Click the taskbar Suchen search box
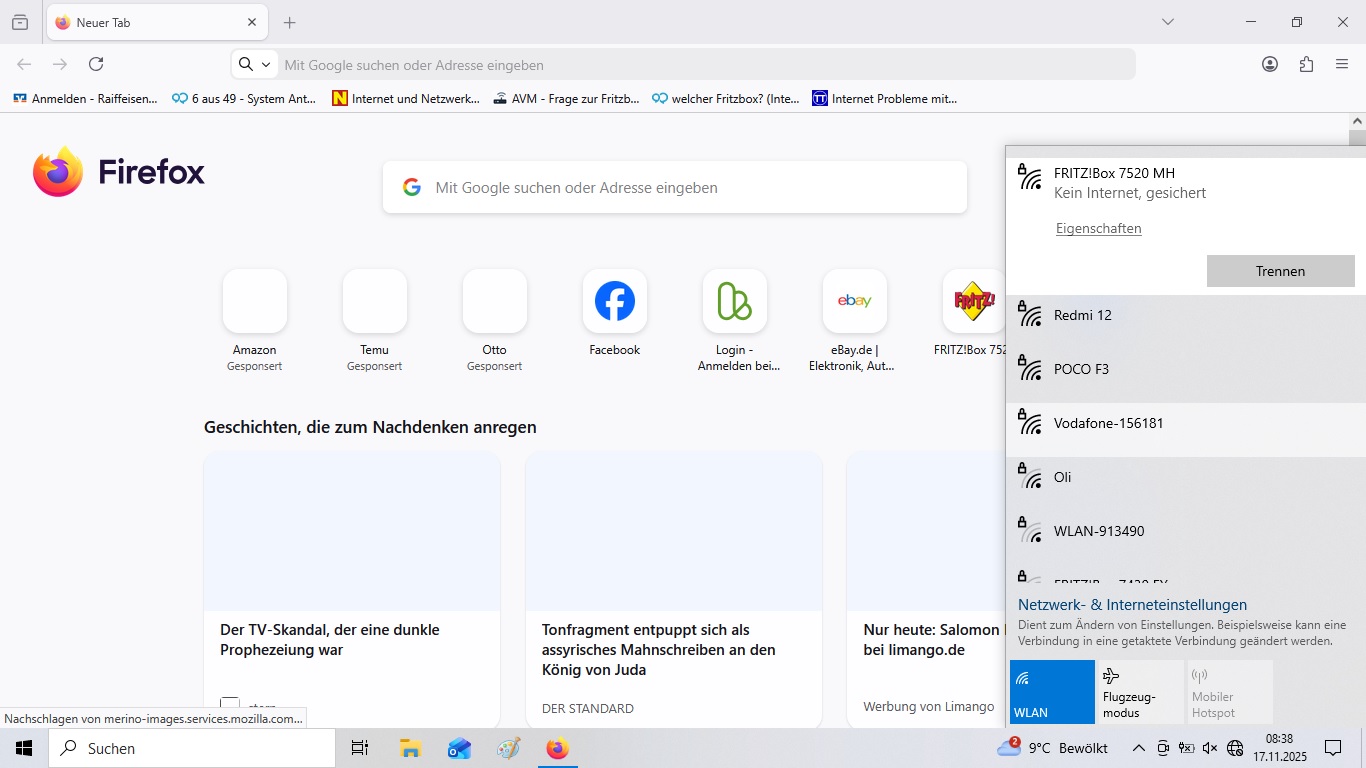Screen dimensions: 1366x768 (x=192, y=748)
